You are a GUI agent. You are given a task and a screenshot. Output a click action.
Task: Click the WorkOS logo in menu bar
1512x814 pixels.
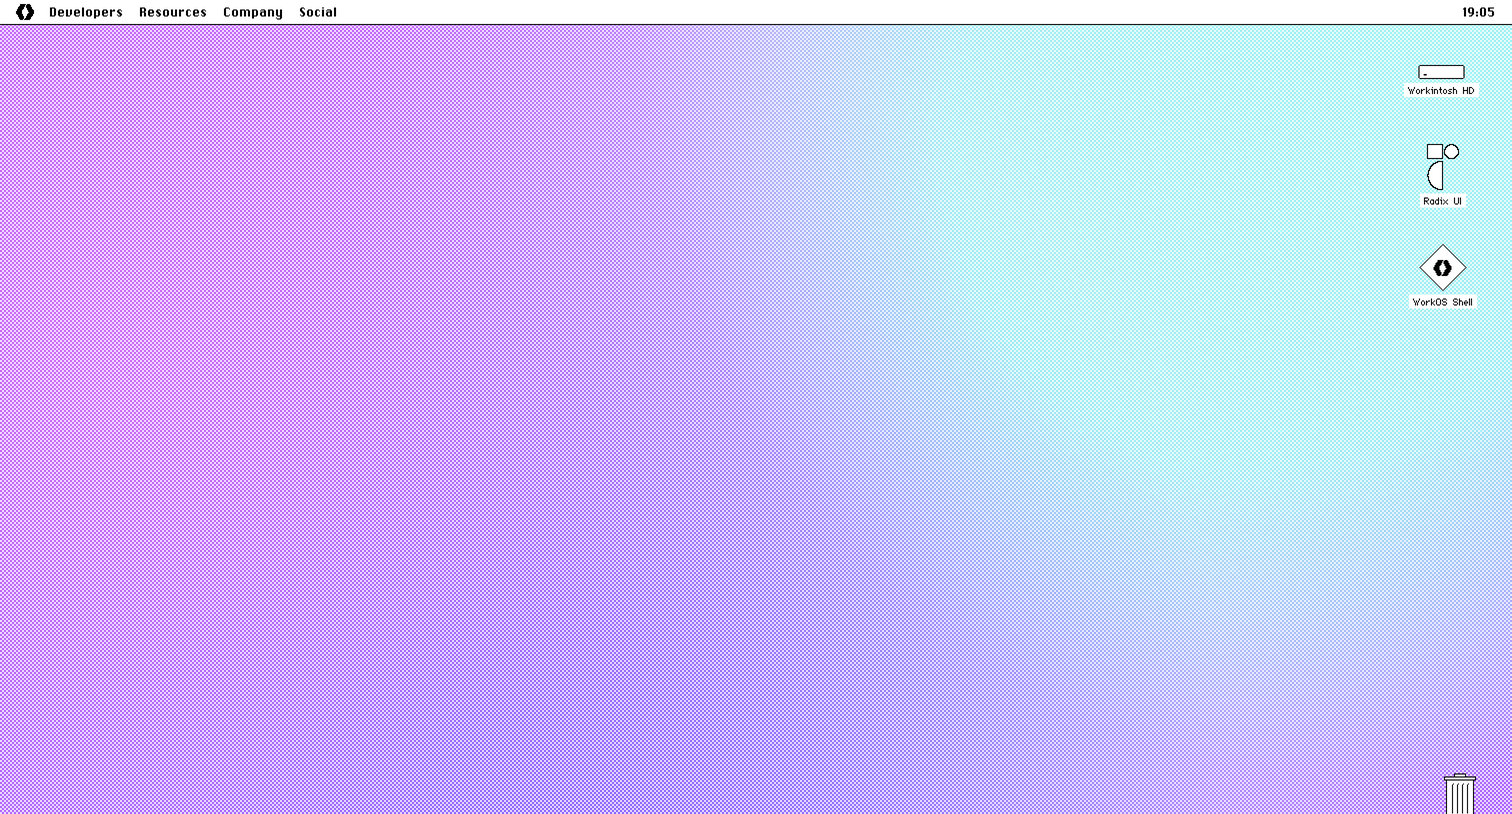pos(25,12)
